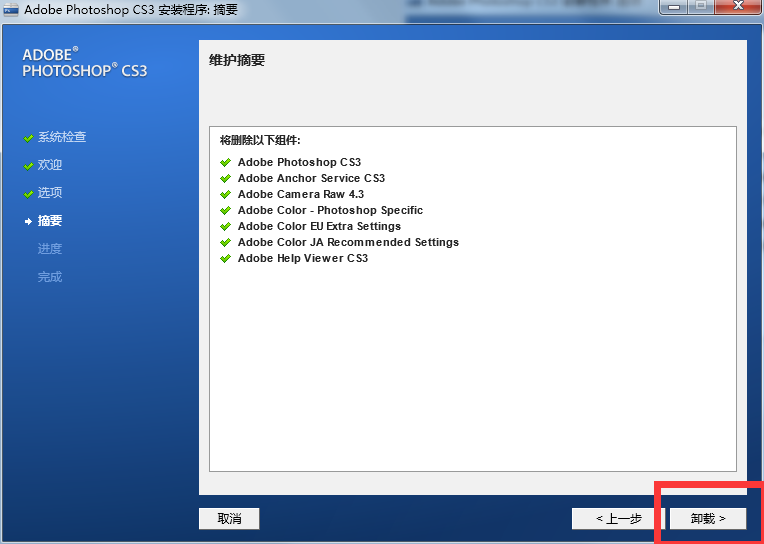
Task: Click the arrow icon next to 摘要
Action: [28, 222]
